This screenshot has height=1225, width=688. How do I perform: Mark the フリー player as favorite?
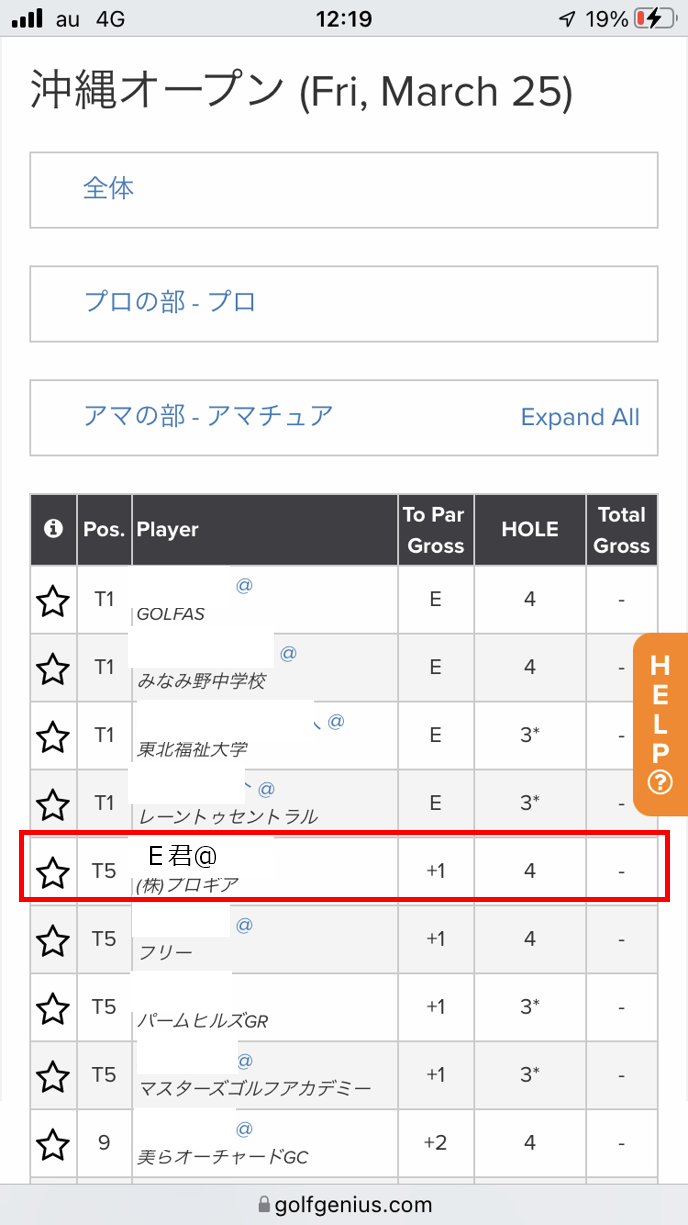coord(53,940)
